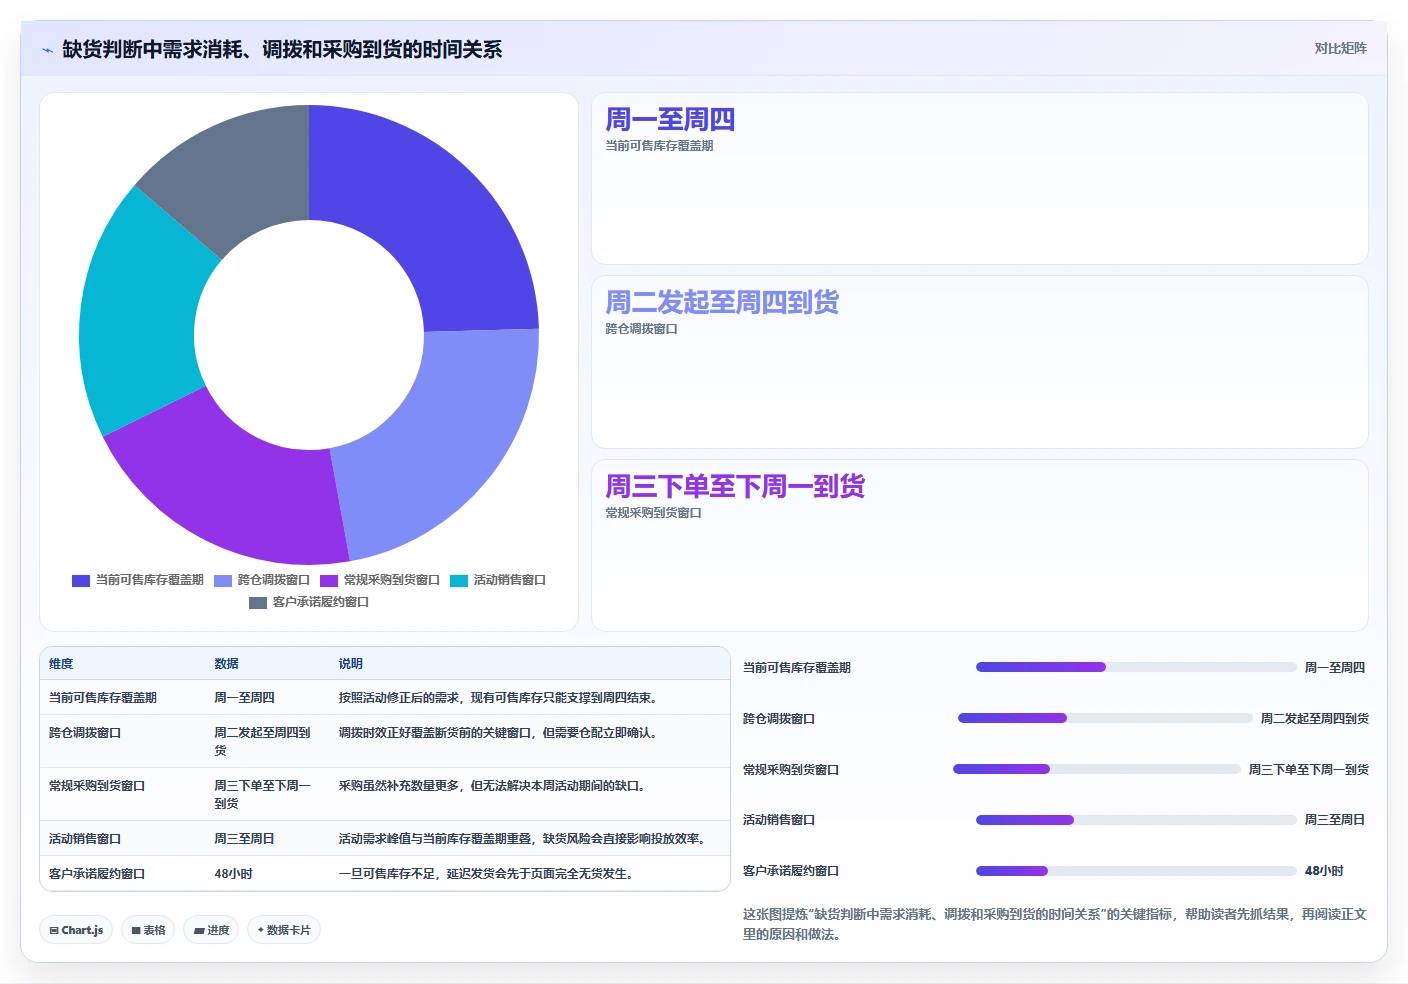The width and height of the screenshot is (1408, 984).
Task: Click description starting 调拨时效正好覆盖断货前
Action: (x=499, y=733)
